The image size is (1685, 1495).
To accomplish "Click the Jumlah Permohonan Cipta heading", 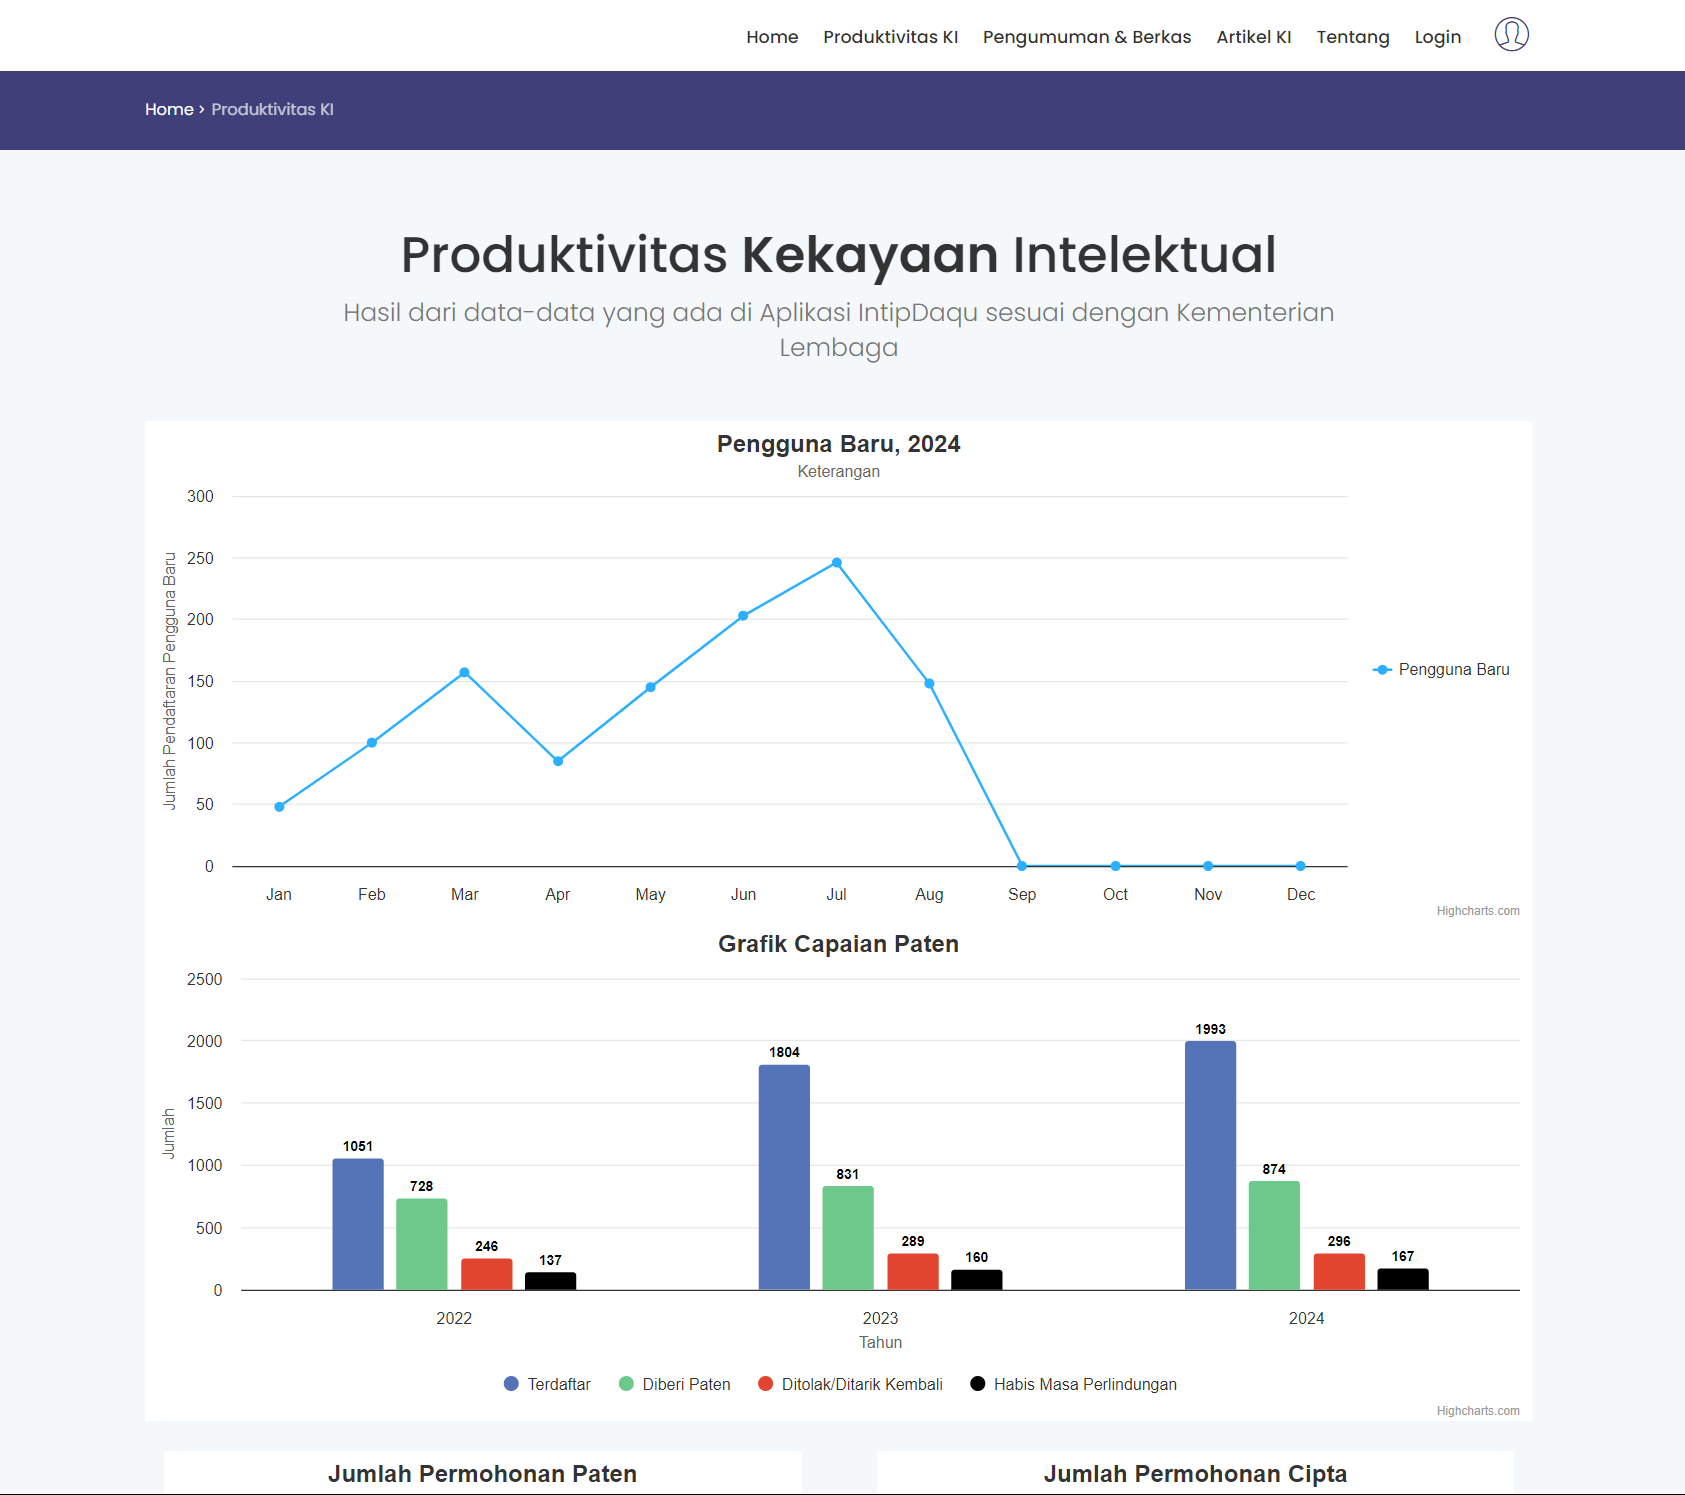I will coord(1195,1474).
